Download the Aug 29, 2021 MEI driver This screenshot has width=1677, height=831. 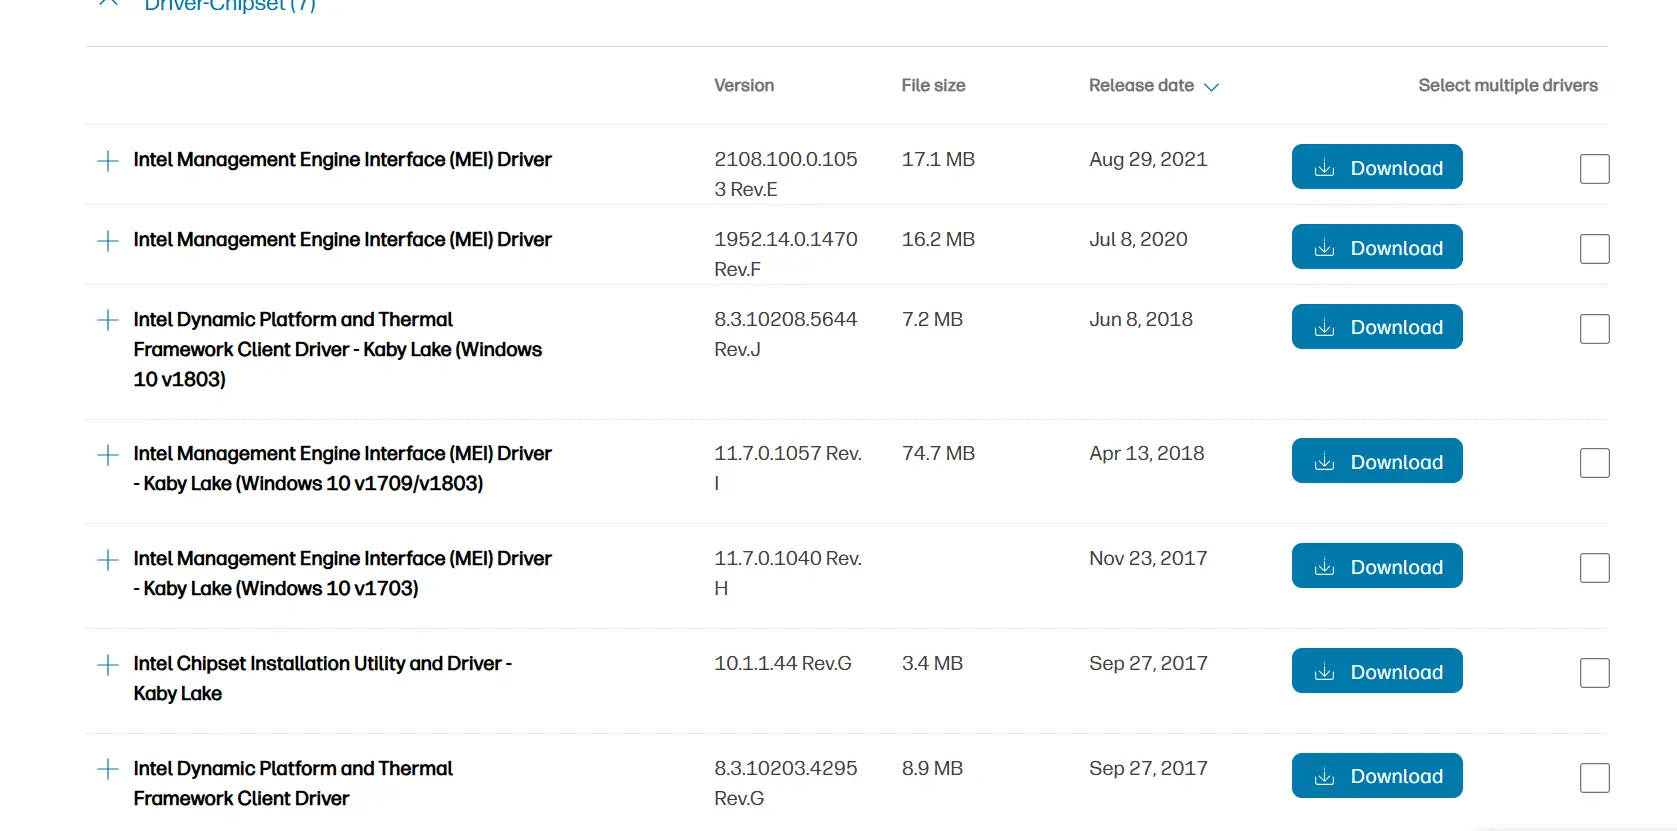(x=1377, y=167)
